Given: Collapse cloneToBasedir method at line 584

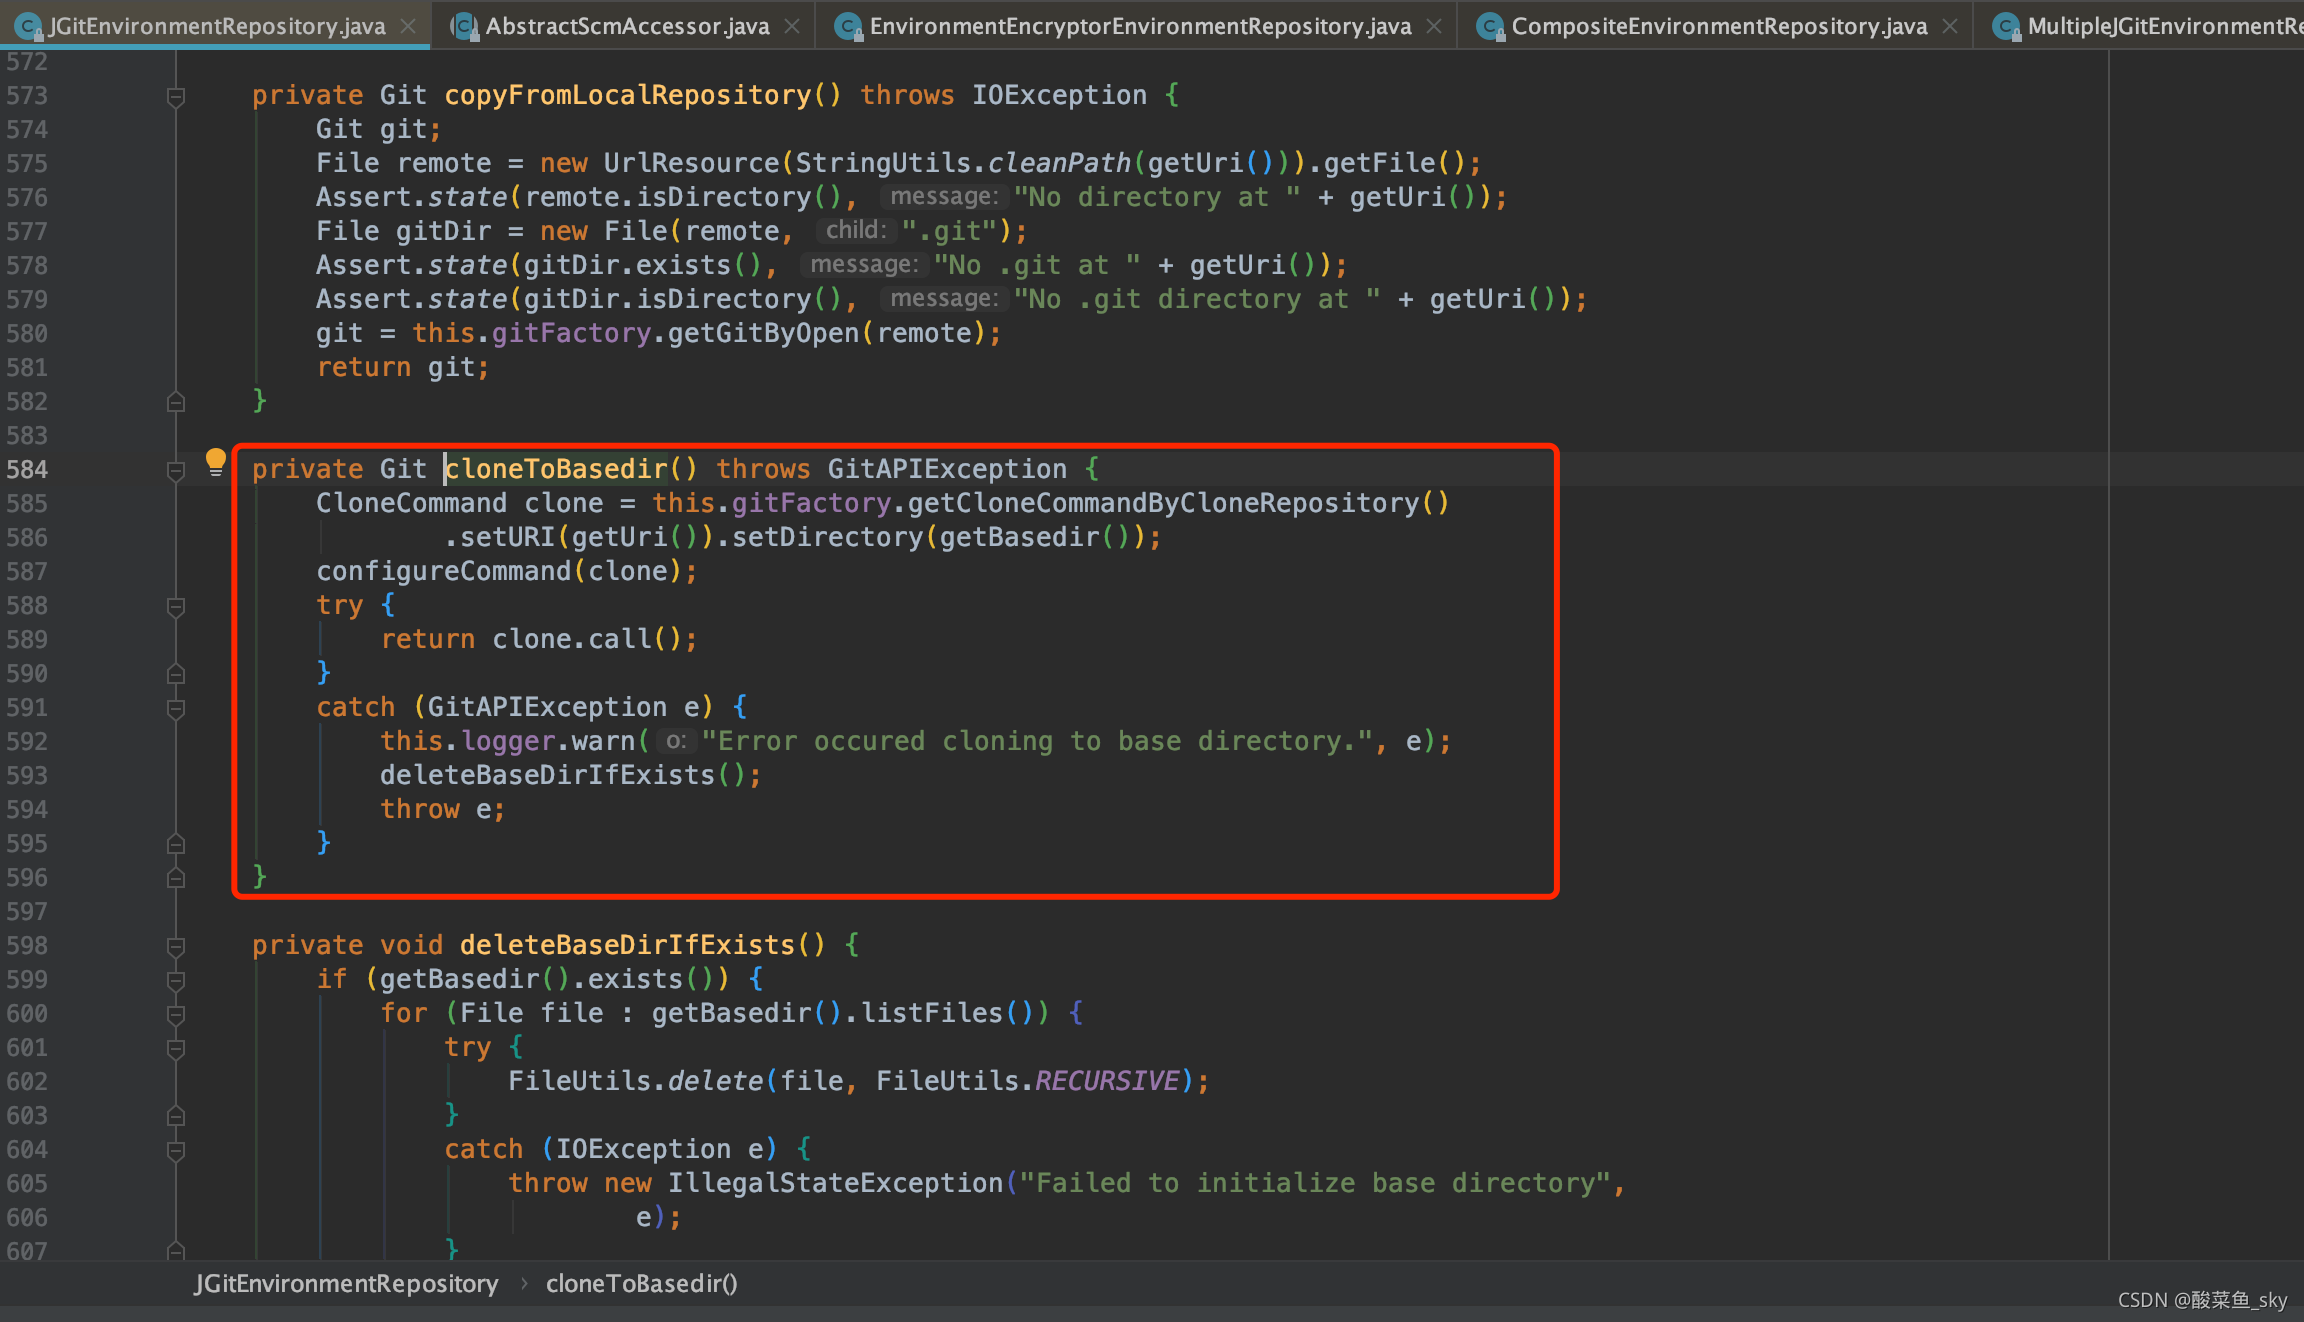Looking at the screenshot, I should click(176, 471).
